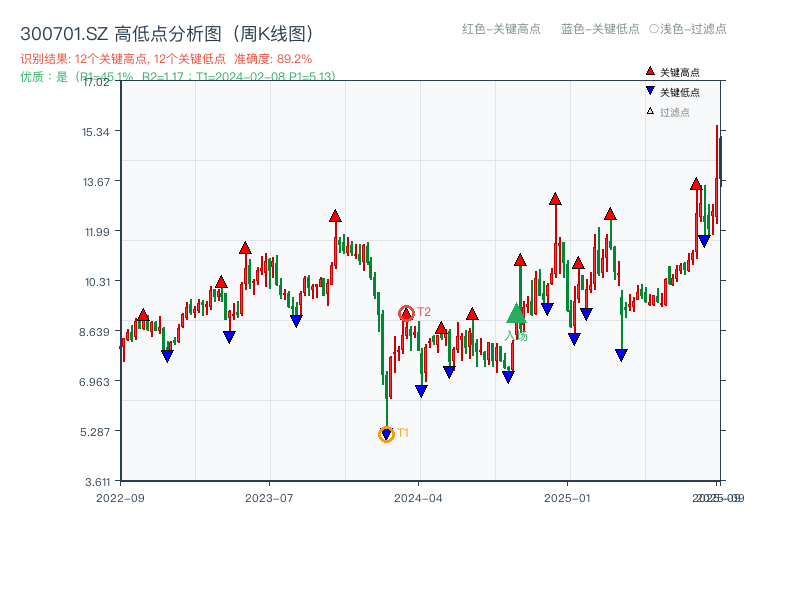Select the T2 red circle marker
800x600 pixels.
pos(406,312)
